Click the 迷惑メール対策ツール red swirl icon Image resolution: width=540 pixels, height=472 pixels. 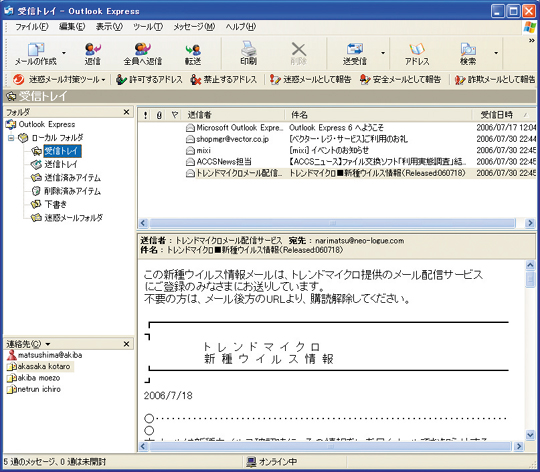(x=18, y=80)
